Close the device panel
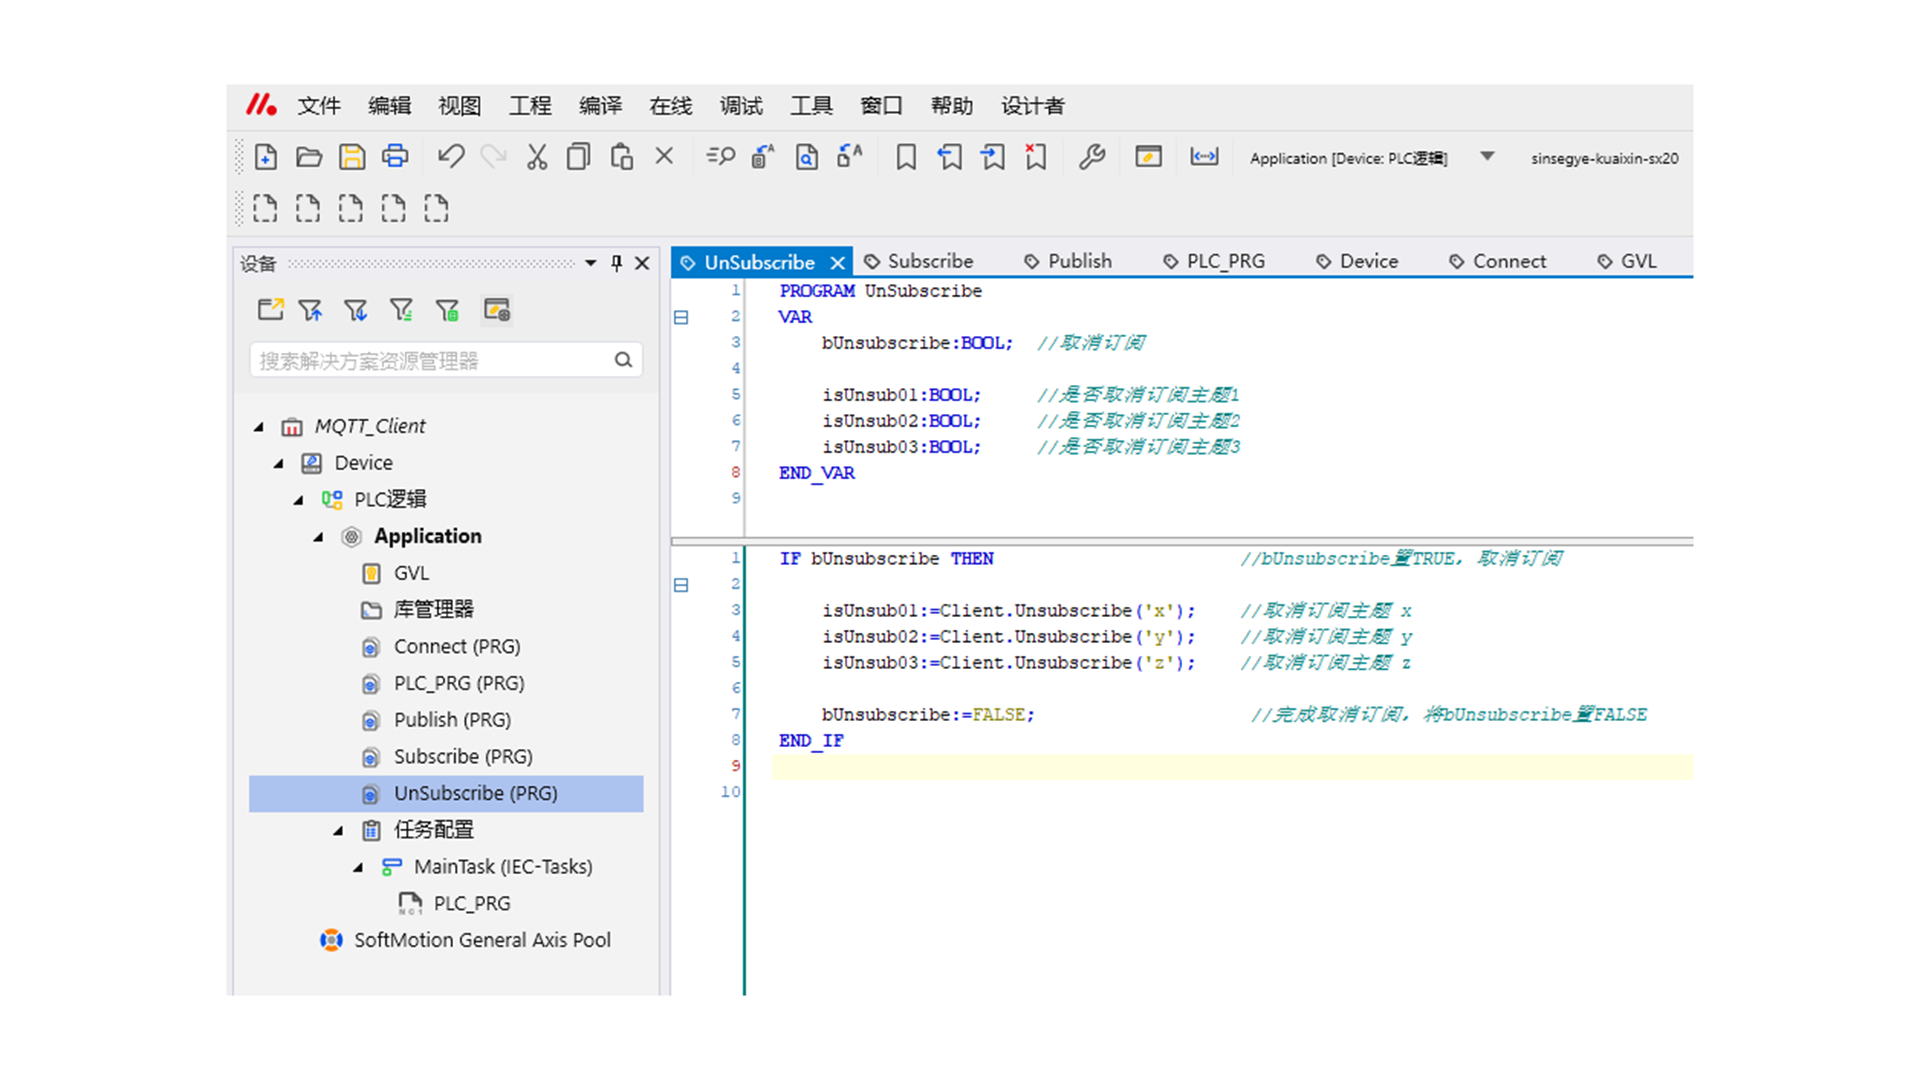This screenshot has height=1080, width=1920. [x=642, y=263]
